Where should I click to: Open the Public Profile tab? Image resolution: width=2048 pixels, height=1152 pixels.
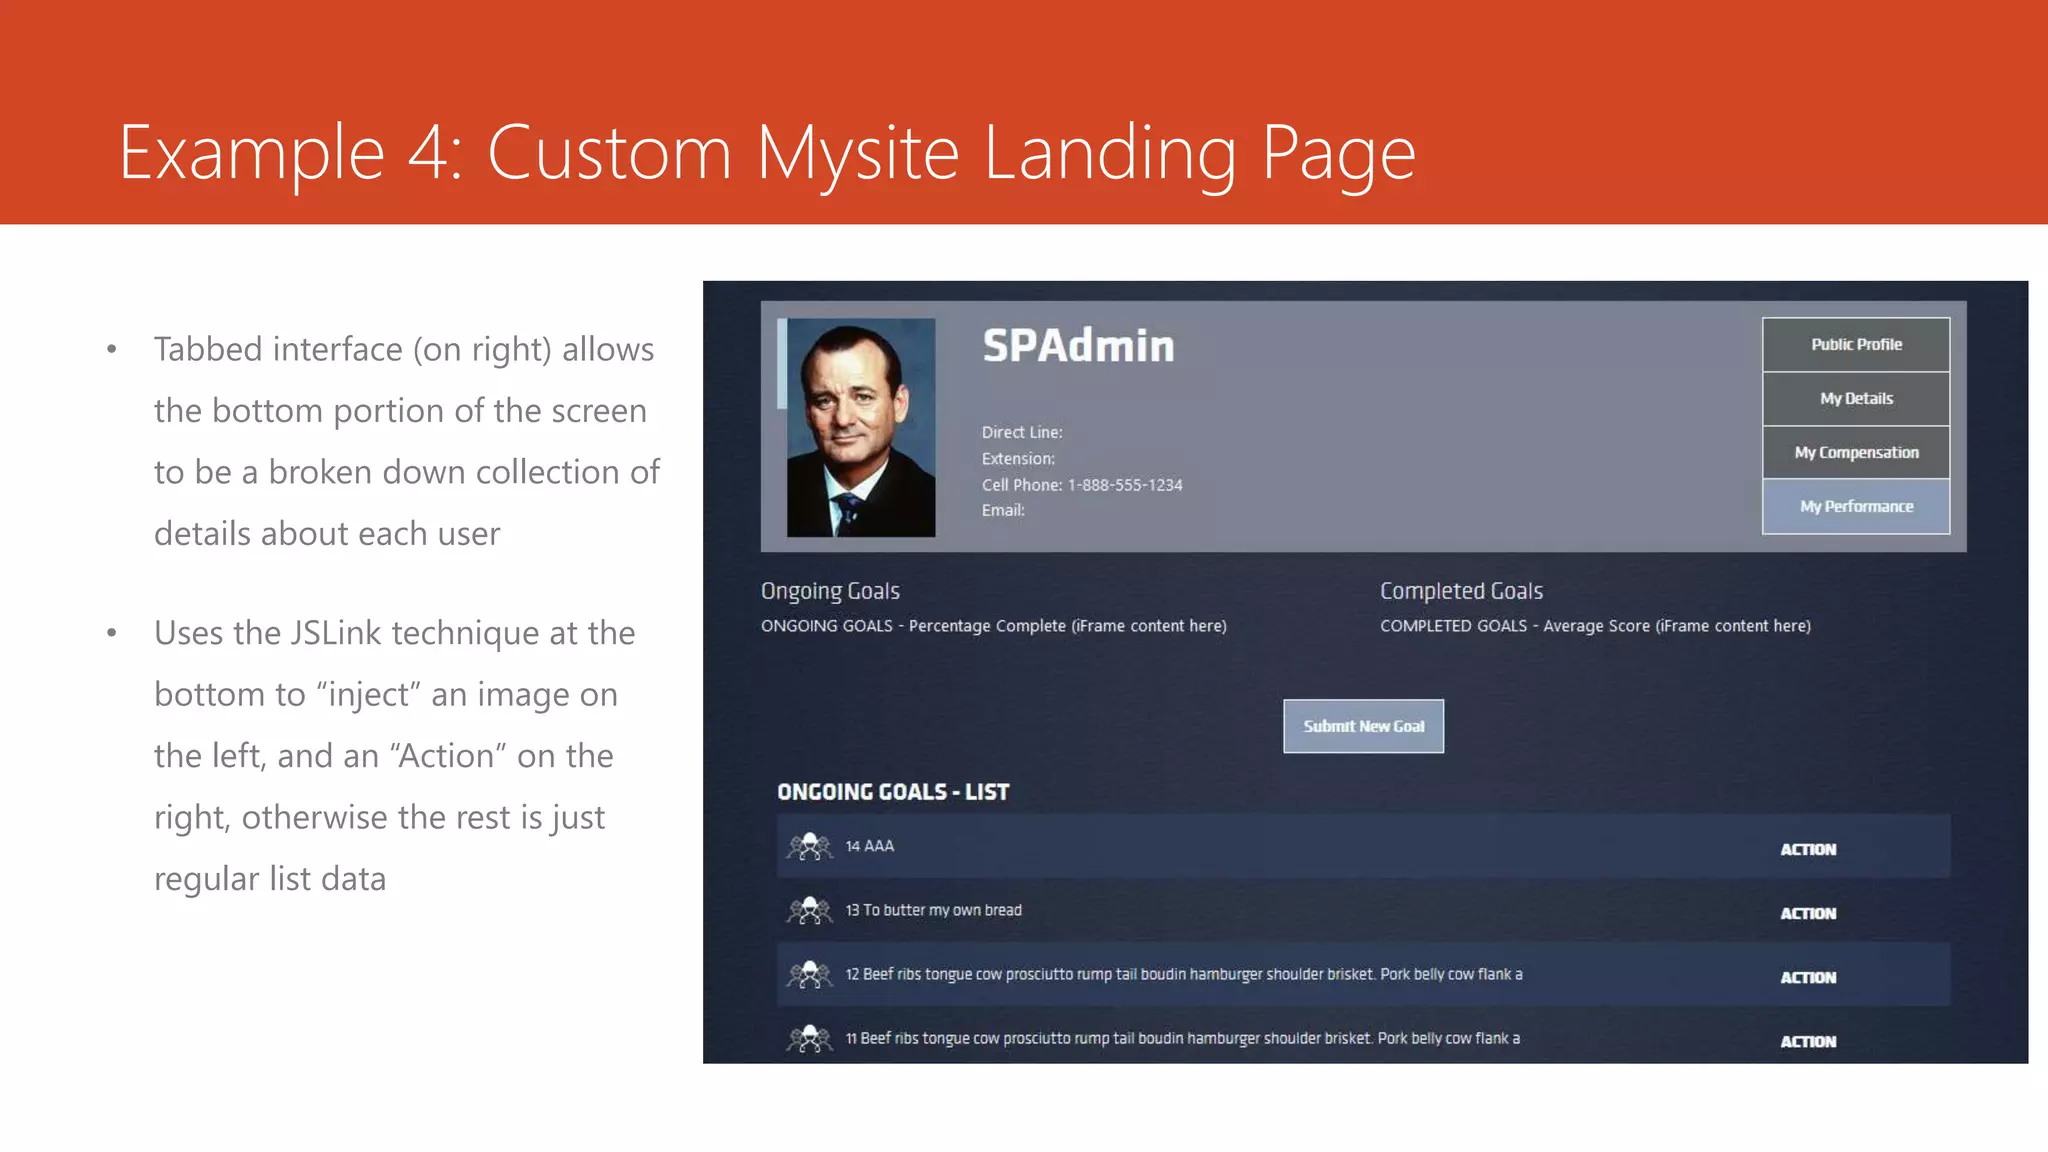1855,344
